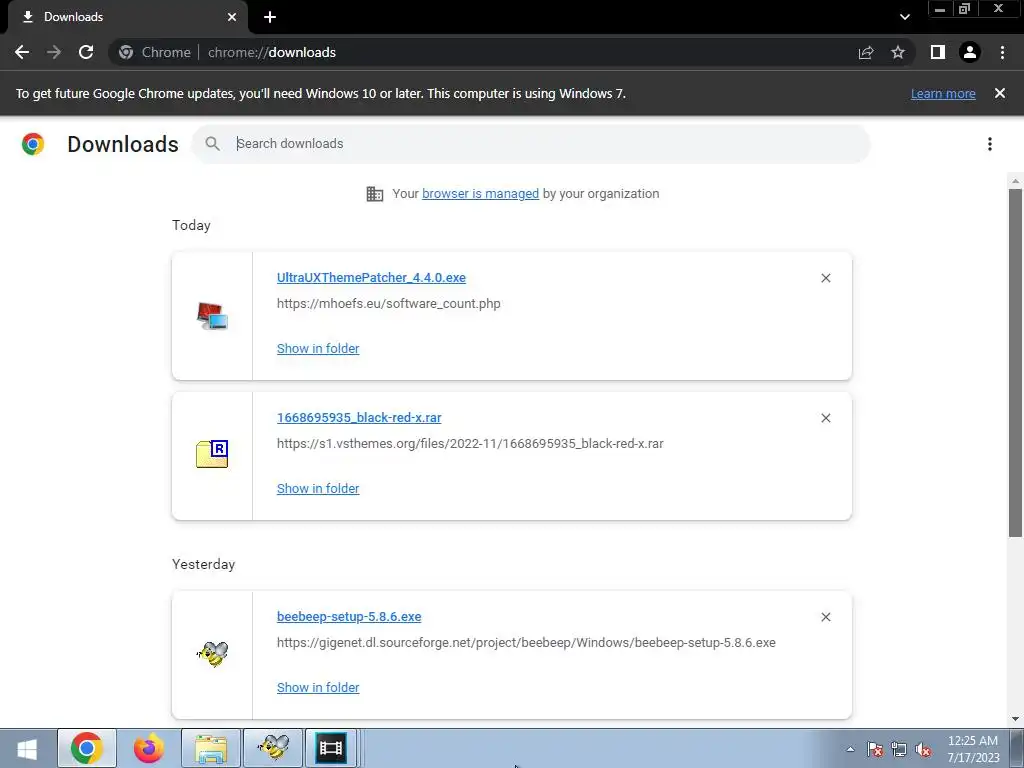This screenshot has width=1024, height=768.
Task: Open the side panel icon in toolbar
Action: click(938, 52)
